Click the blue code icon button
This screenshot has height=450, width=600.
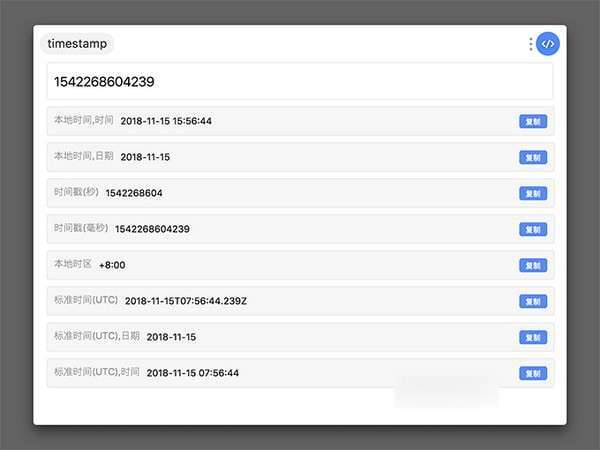tap(548, 44)
